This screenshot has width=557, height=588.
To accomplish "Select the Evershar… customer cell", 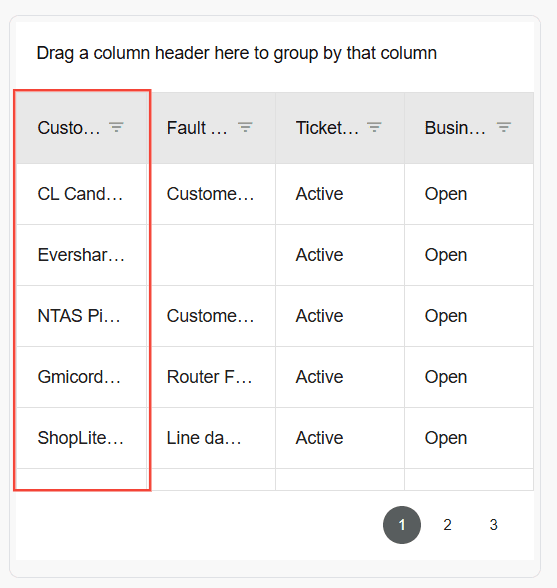I will pyautogui.click(x=81, y=255).
